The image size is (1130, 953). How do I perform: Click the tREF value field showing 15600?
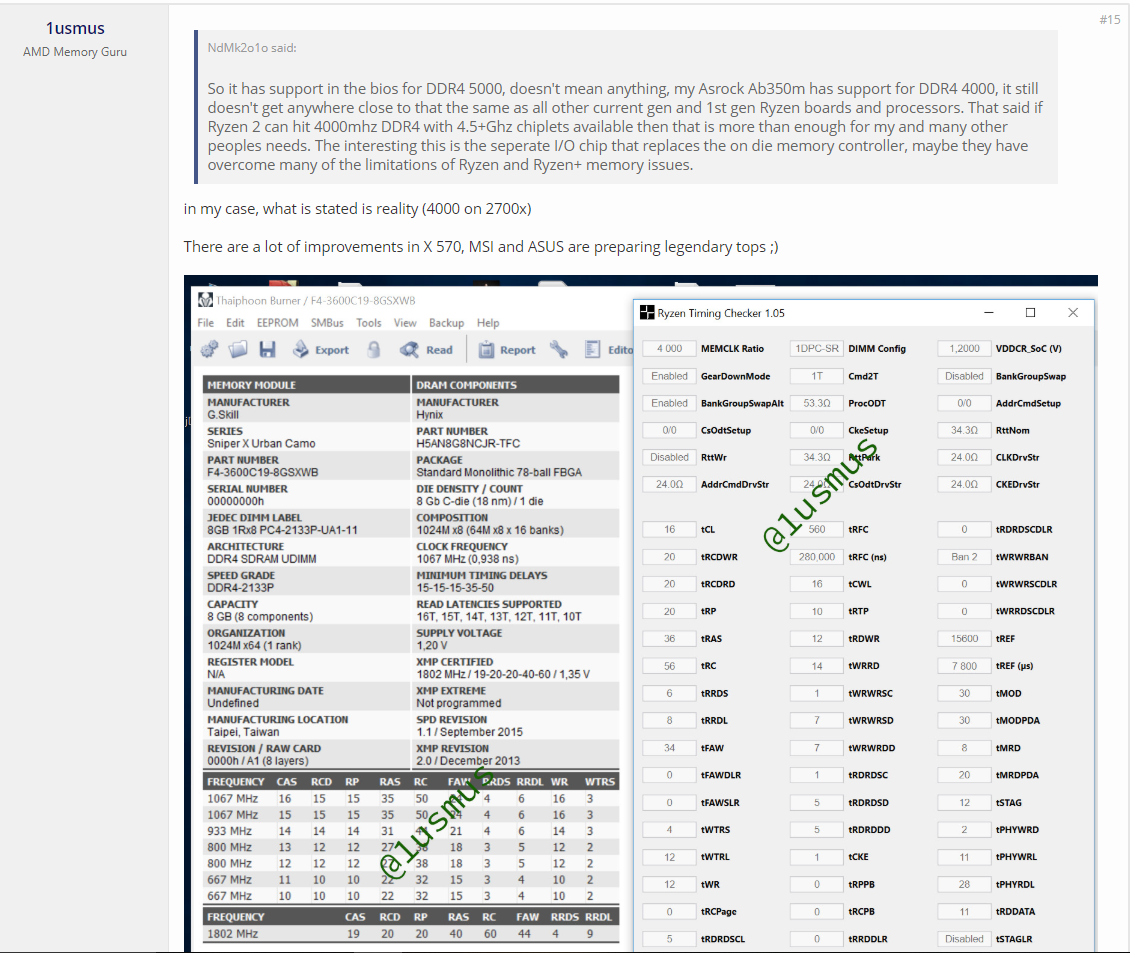pyautogui.click(x=964, y=639)
